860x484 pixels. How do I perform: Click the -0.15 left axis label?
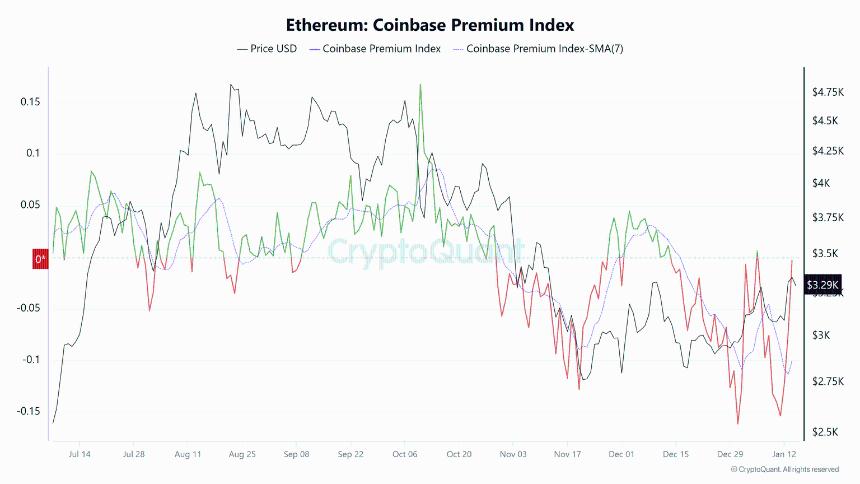click(x=27, y=411)
